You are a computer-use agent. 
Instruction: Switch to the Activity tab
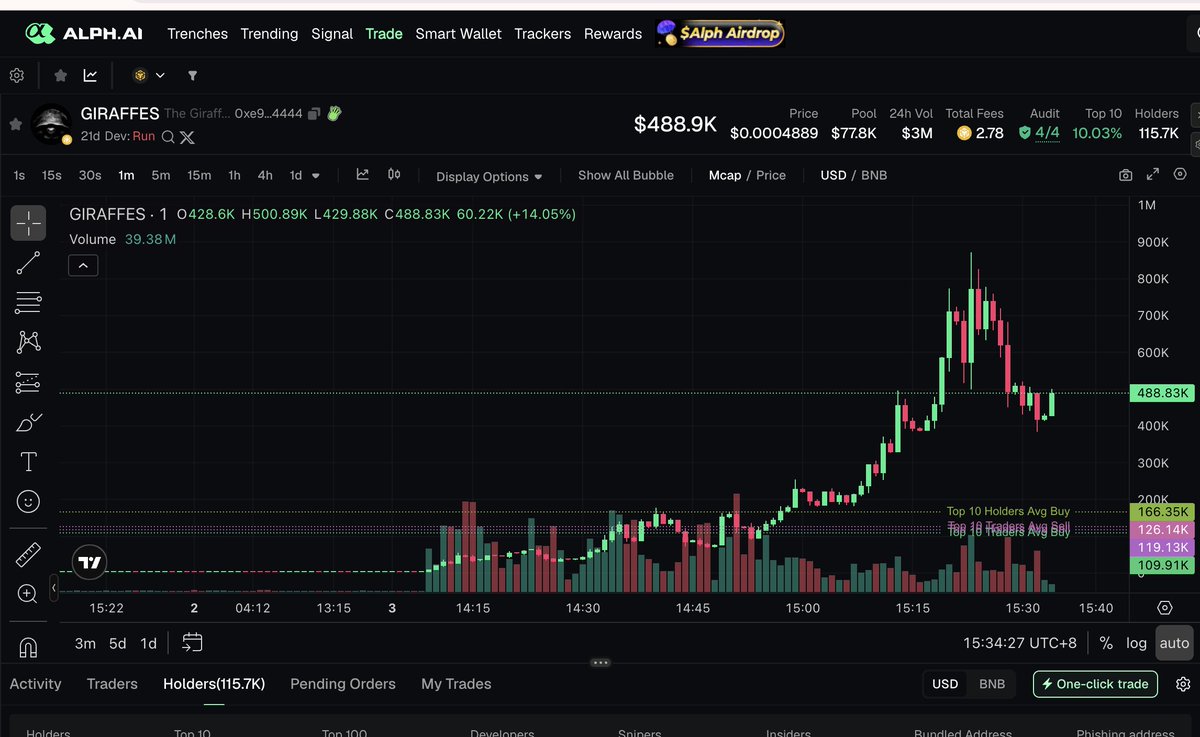(35, 684)
